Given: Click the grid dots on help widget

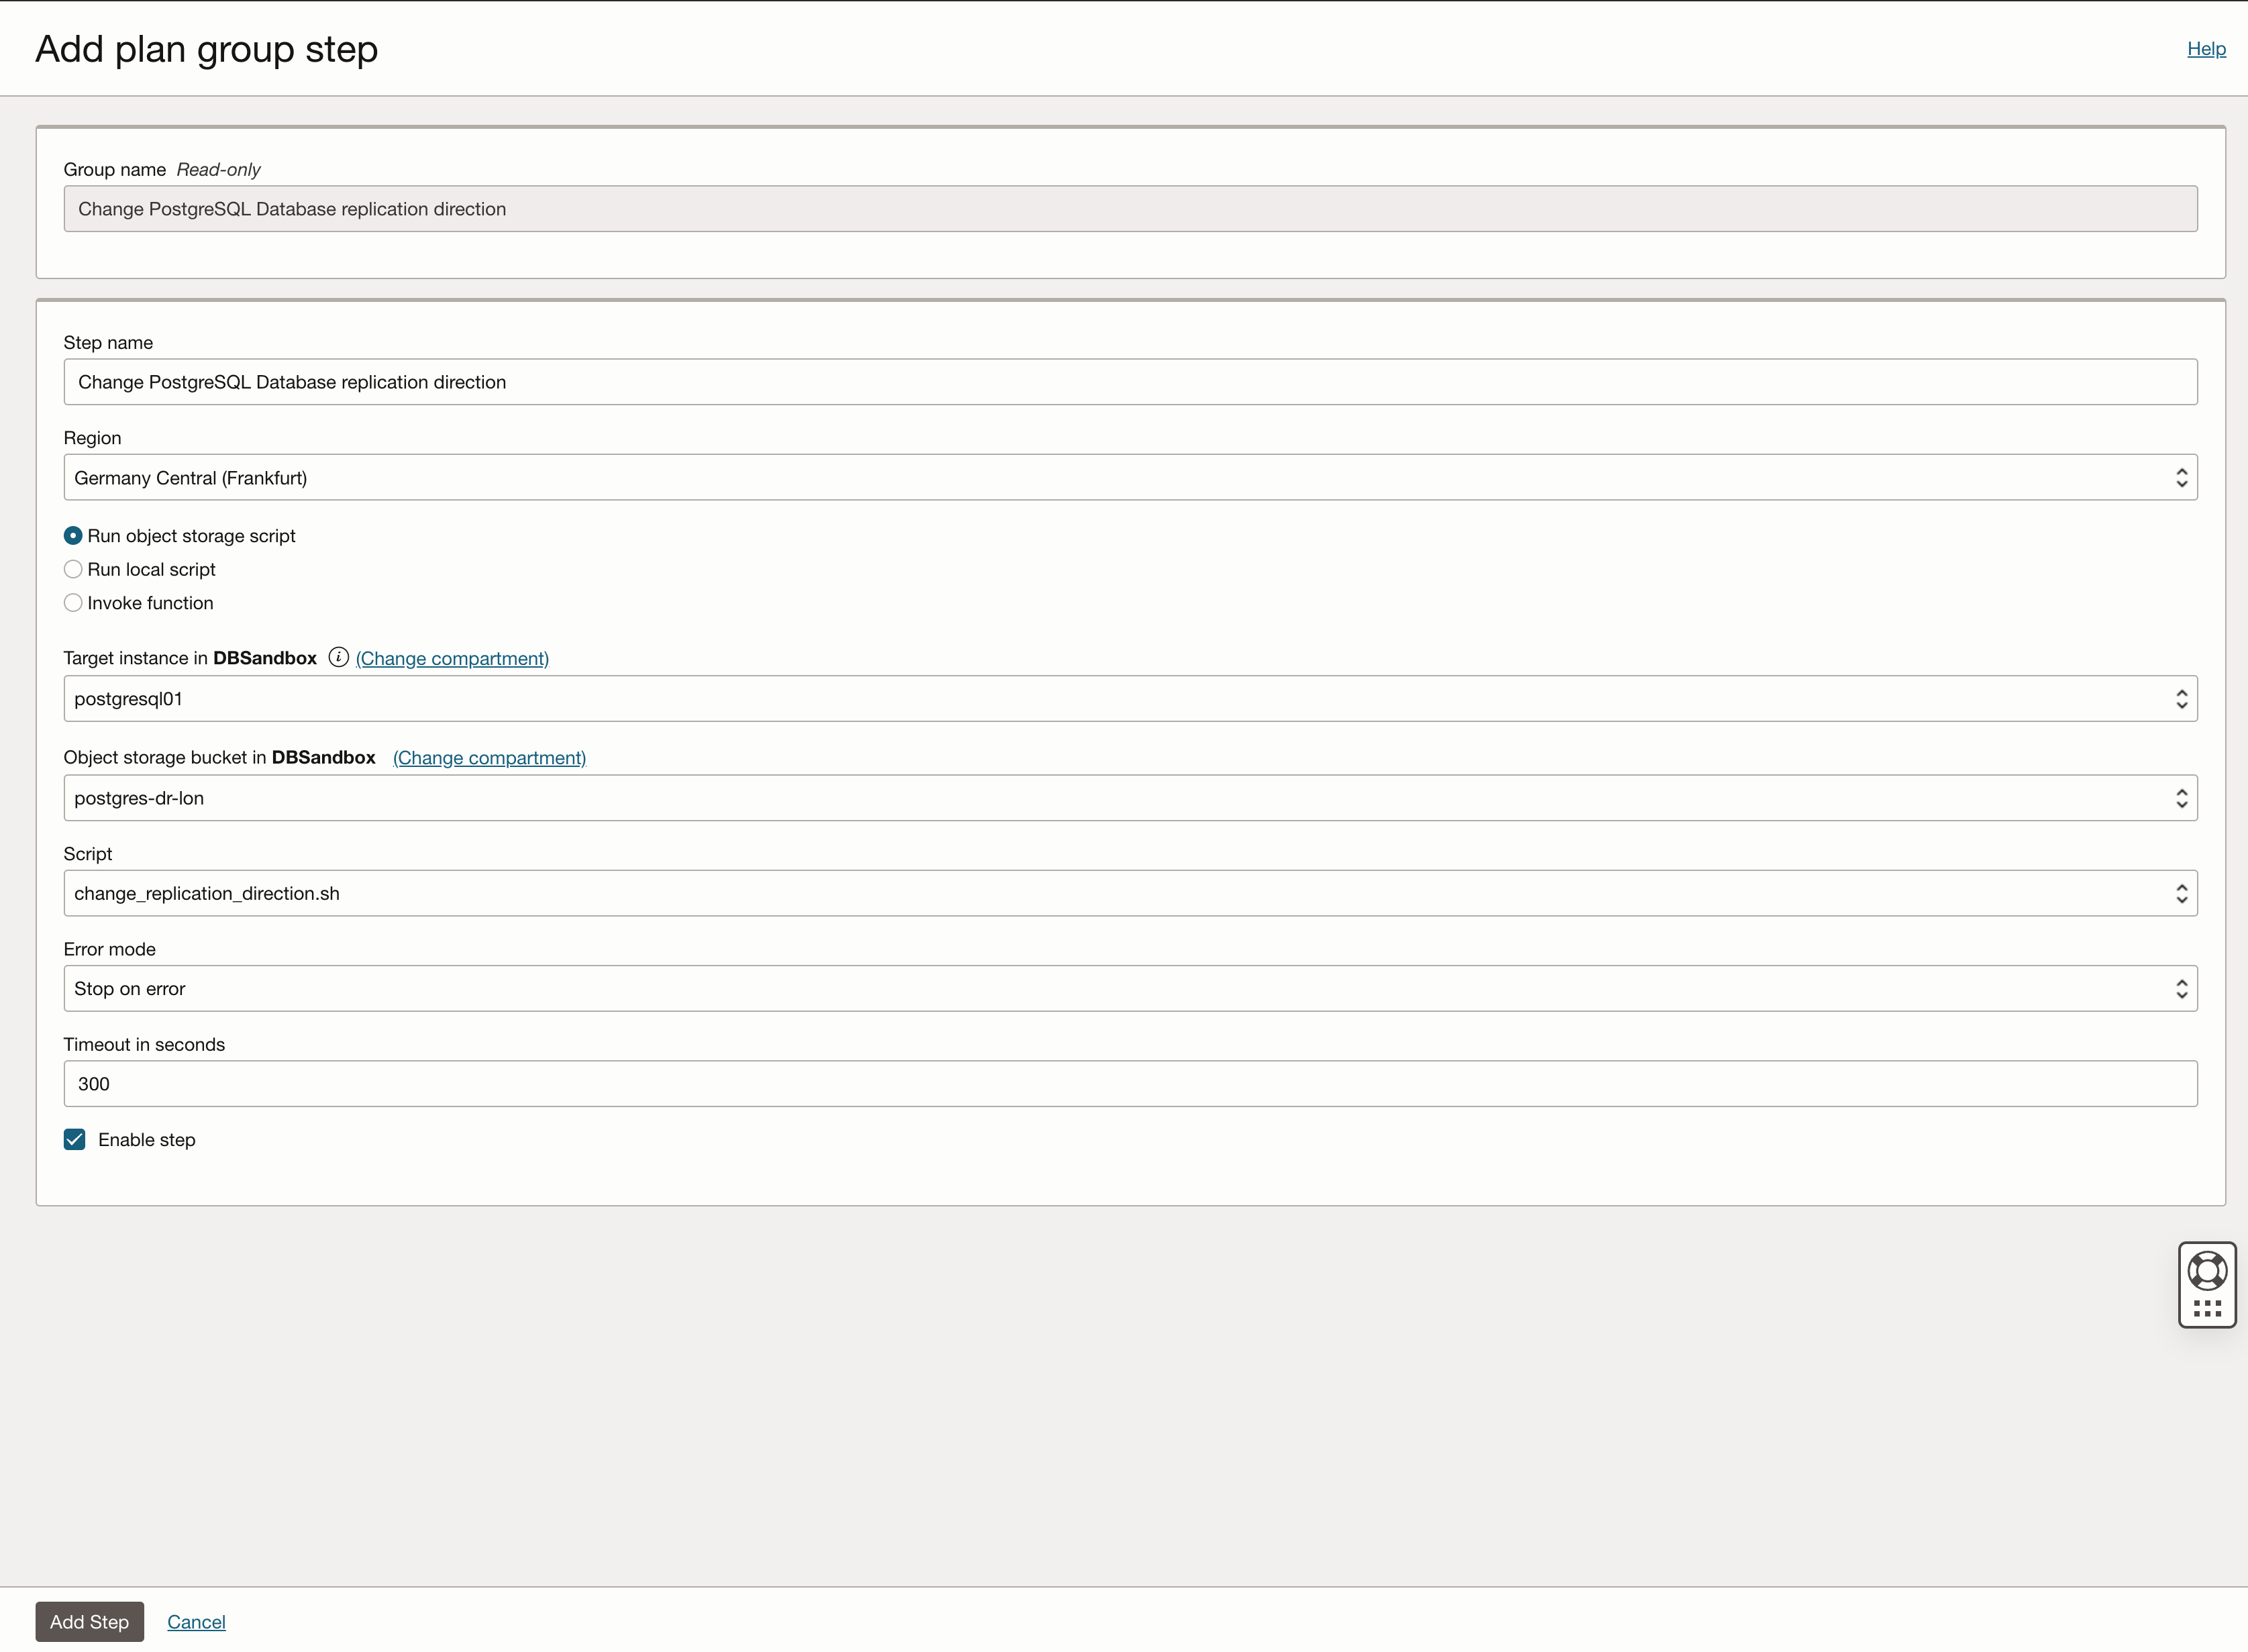Looking at the screenshot, I should [2207, 1308].
